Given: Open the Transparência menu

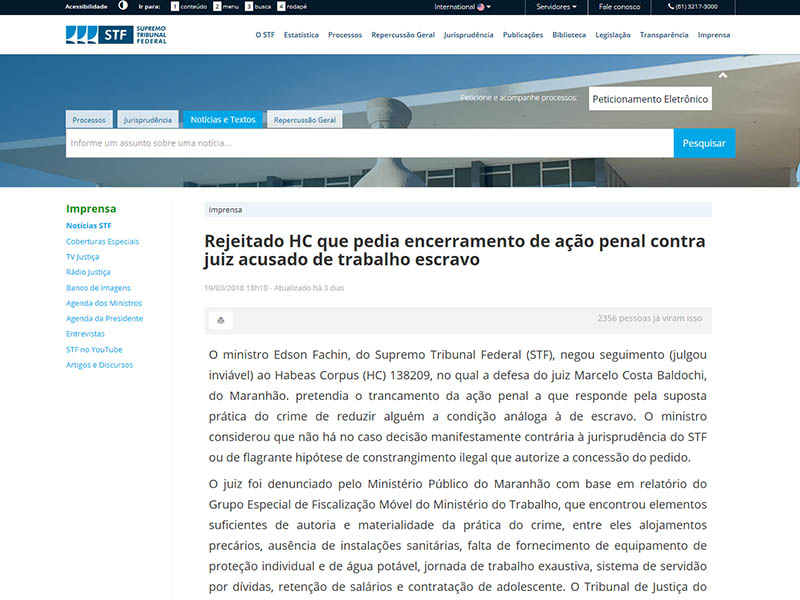Looking at the screenshot, I should pyautogui.click(x=664, y=35).
